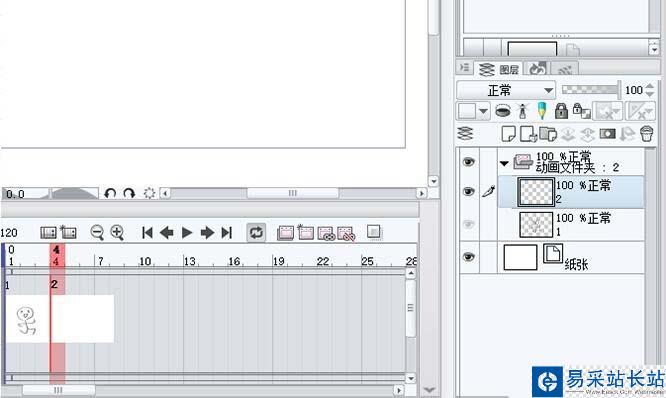This screenshot has width=666, height=398.
Task: Show hidden layer 1 via eye icon
Action: pos(468,224)
